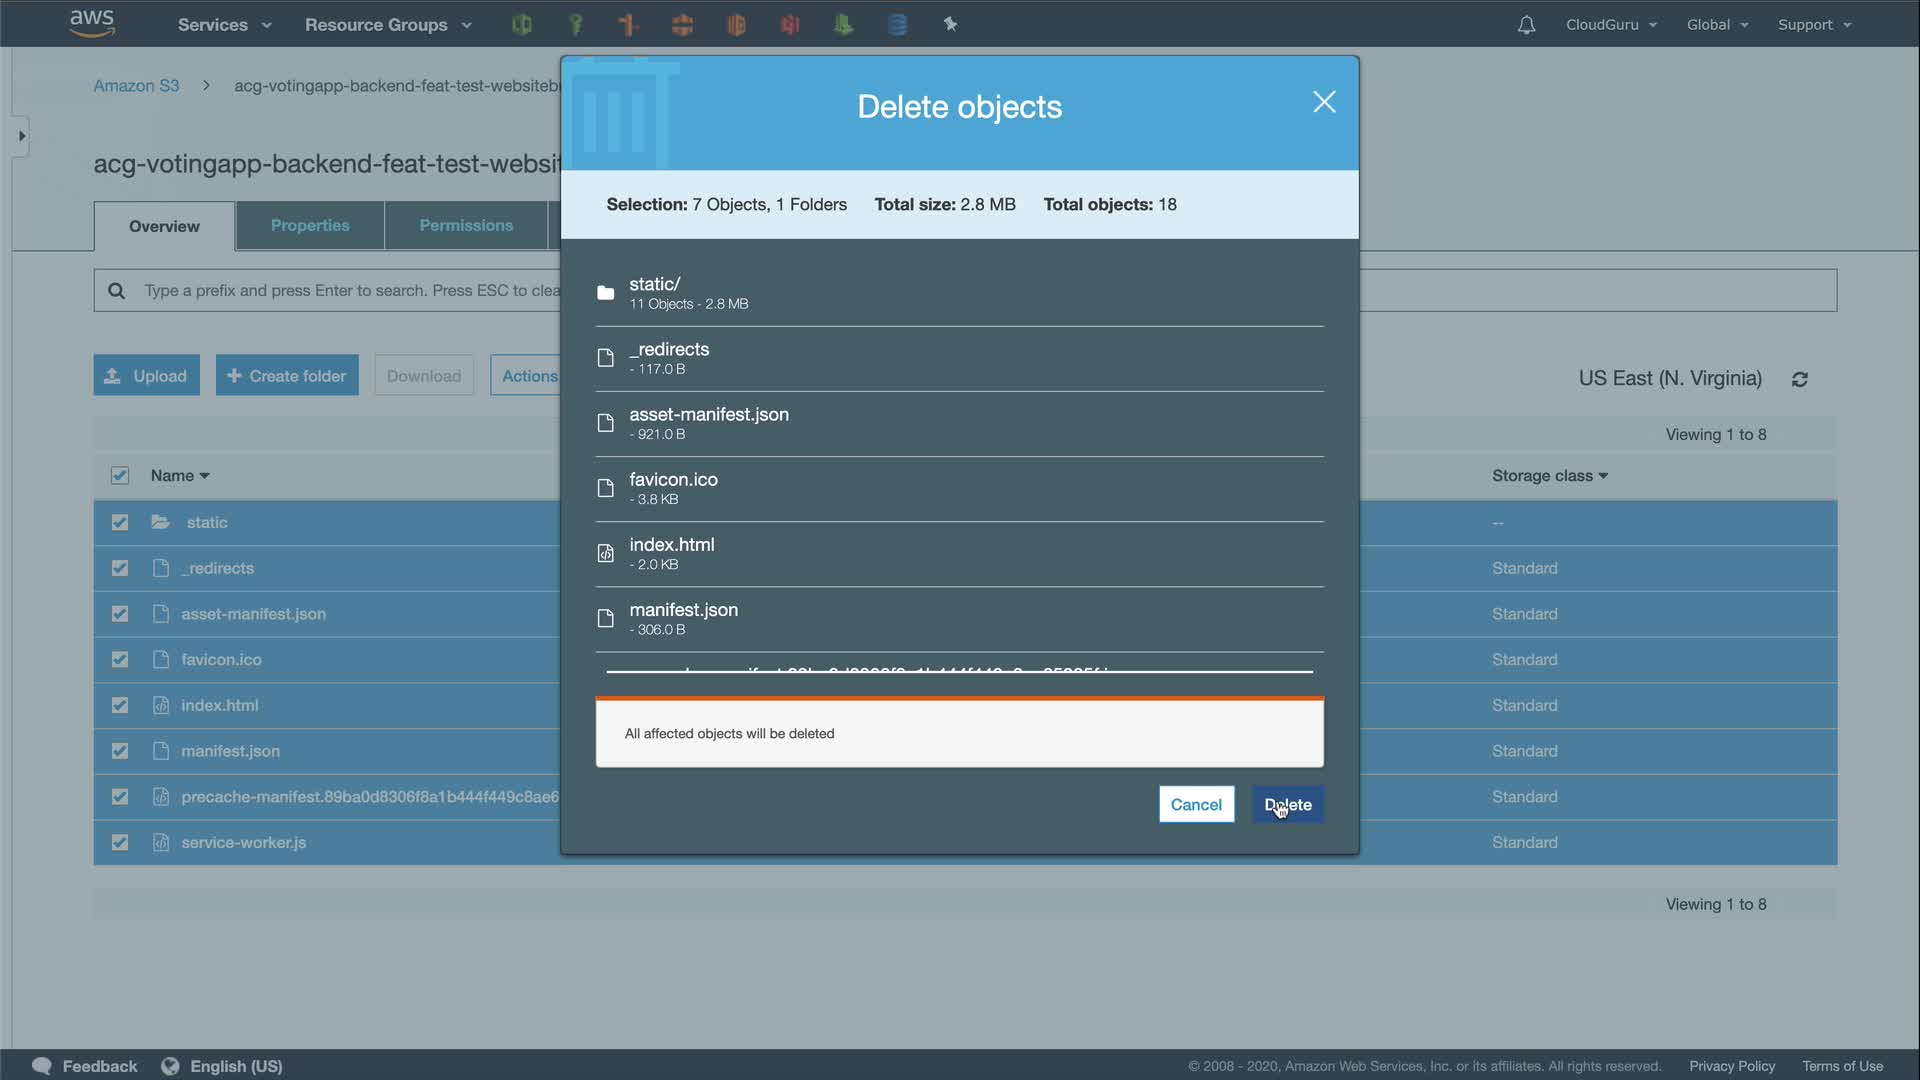Switch to the Properties tab
Viewport: 1920px width, 1080px height.
pos(310,226)
